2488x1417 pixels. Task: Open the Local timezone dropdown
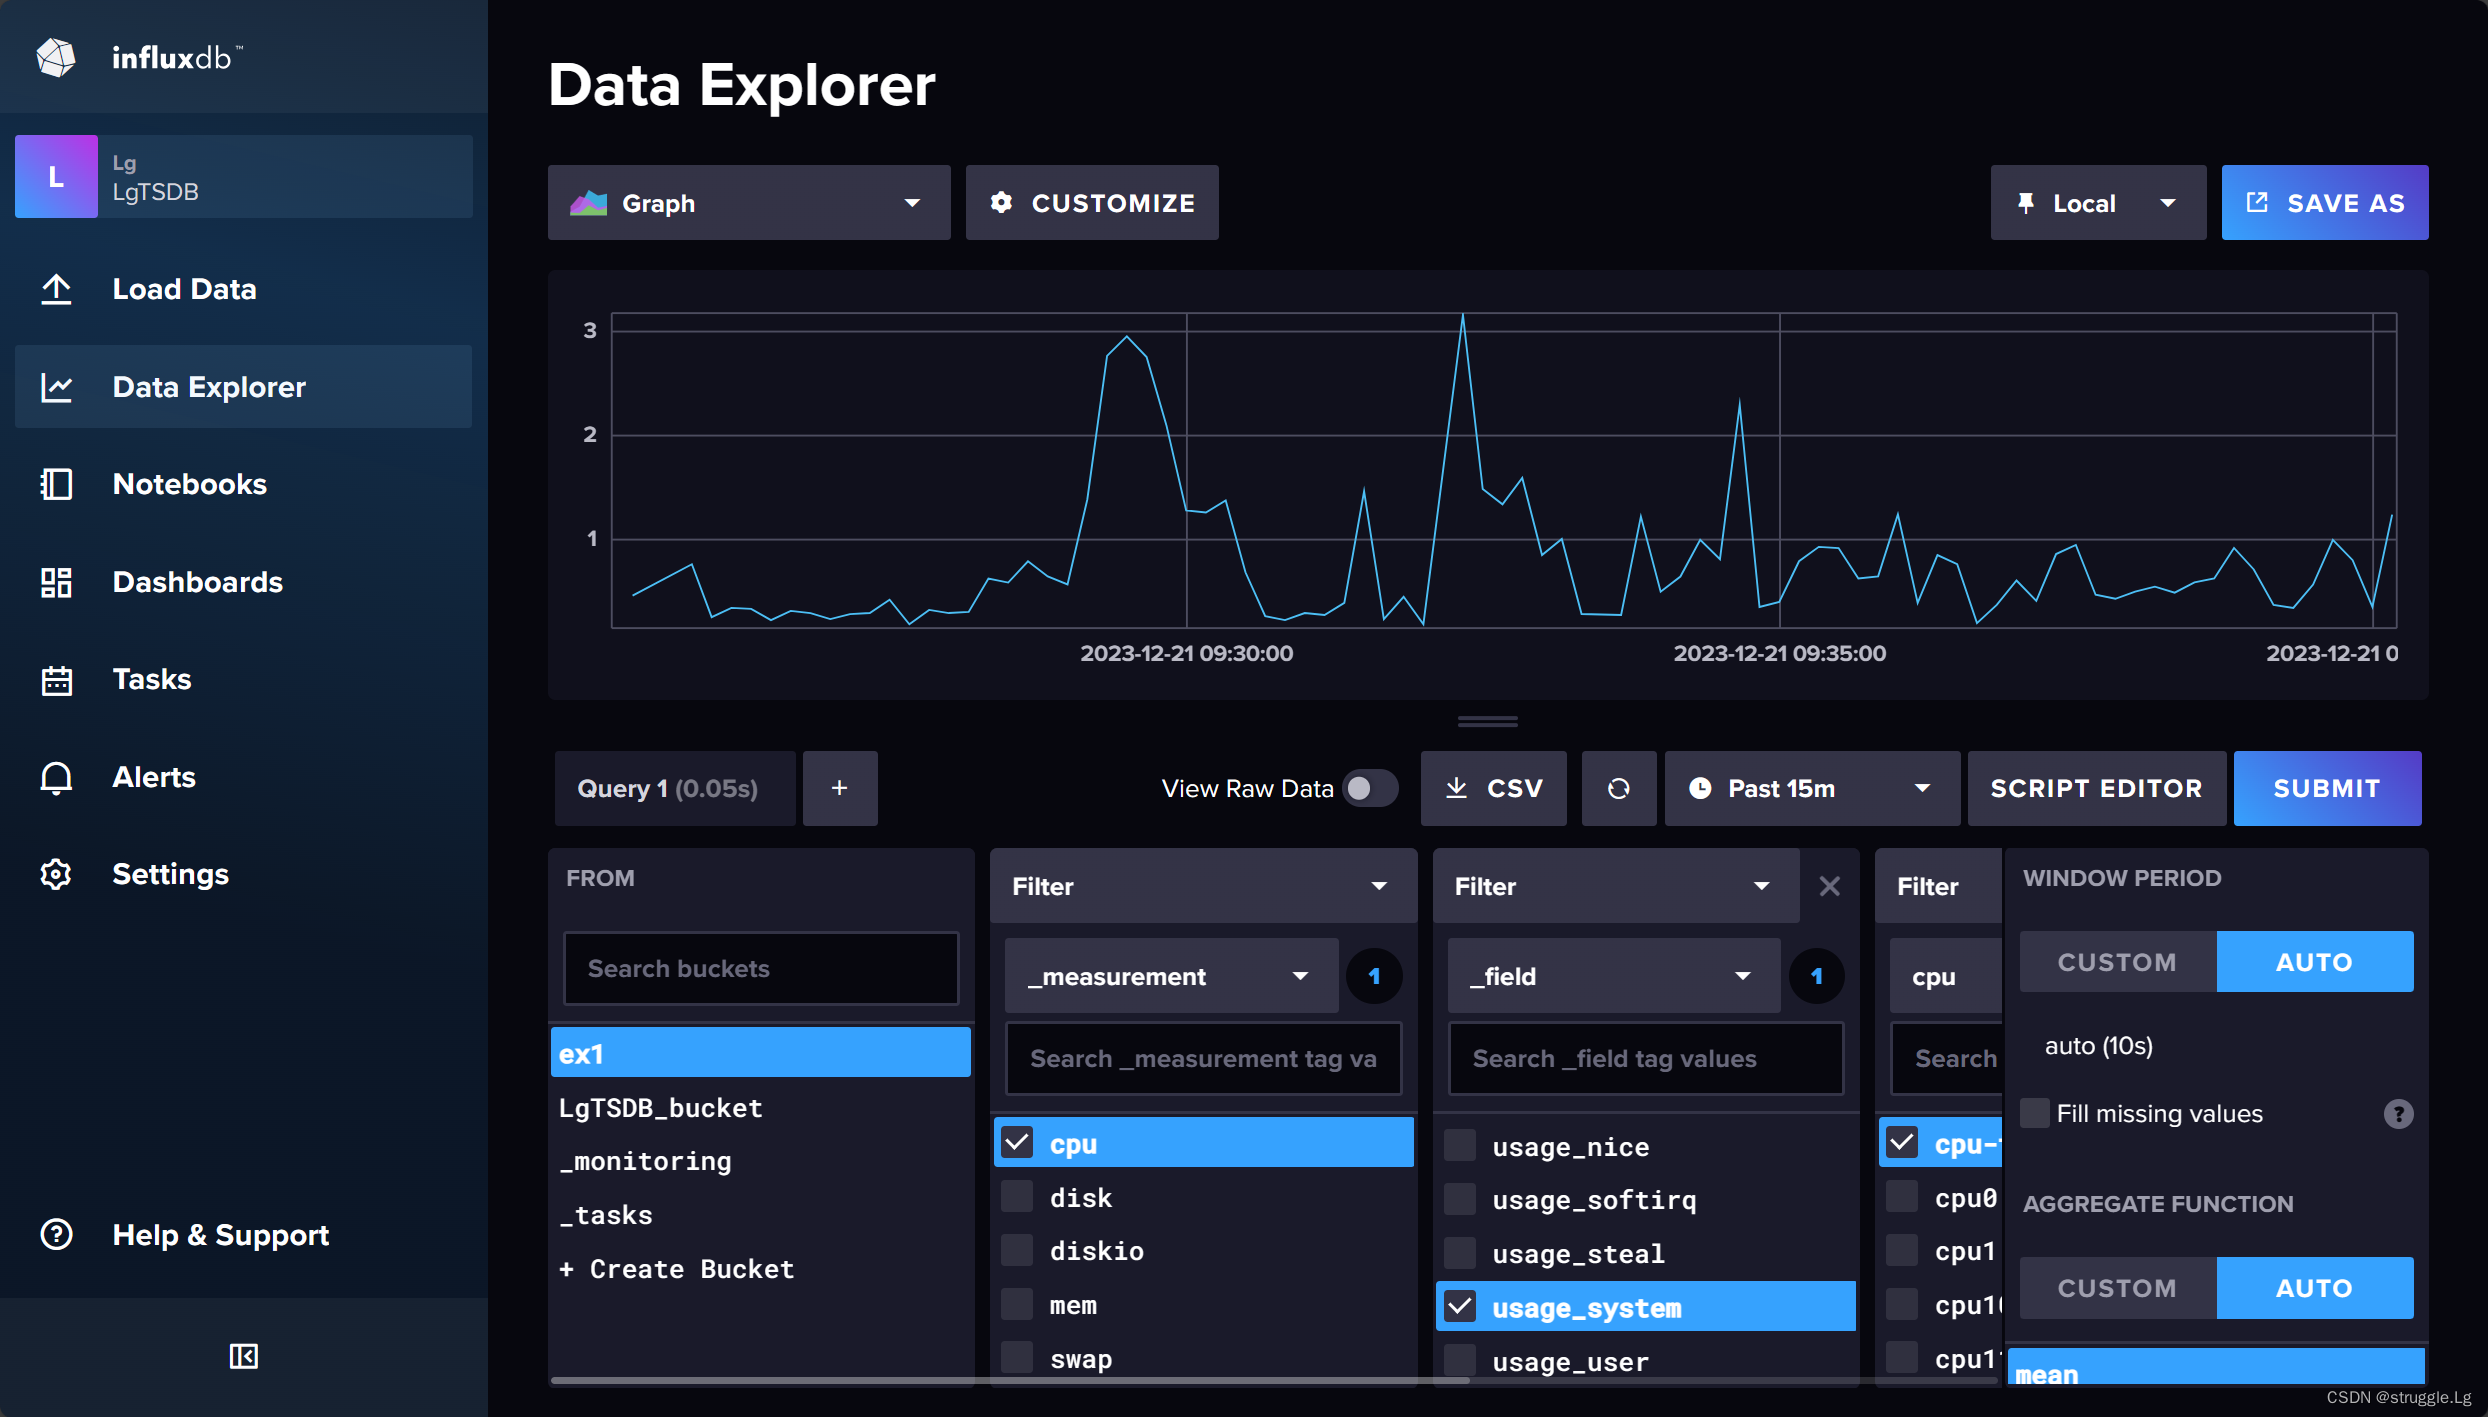click(x=2097, y=203)
